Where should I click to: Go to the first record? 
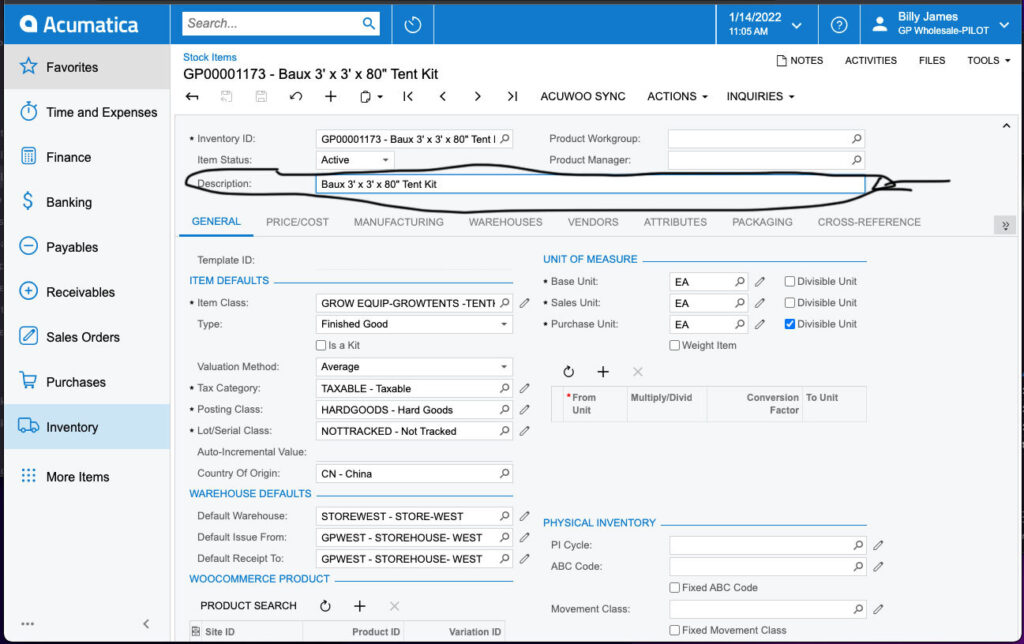click(408, 97)
